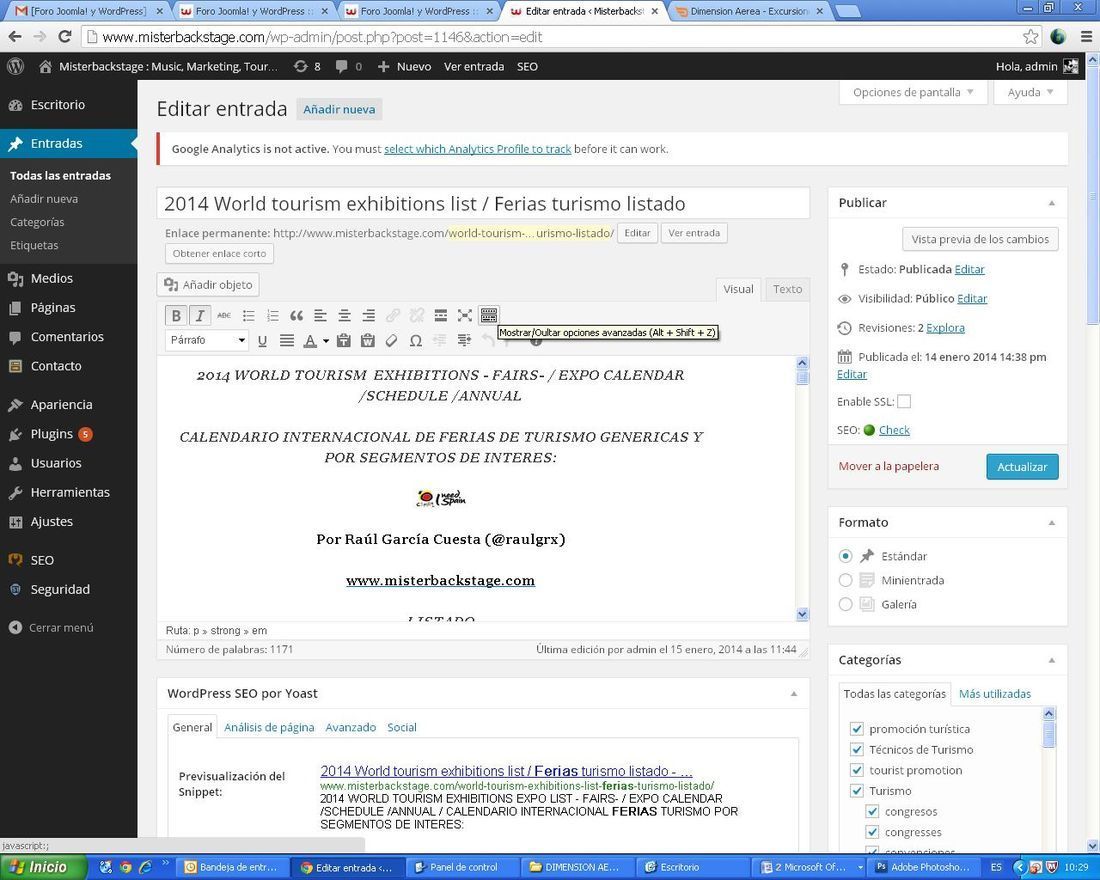Open Social SEO tab
Viewport: 1100px width, 880px height.
point(402,728)
